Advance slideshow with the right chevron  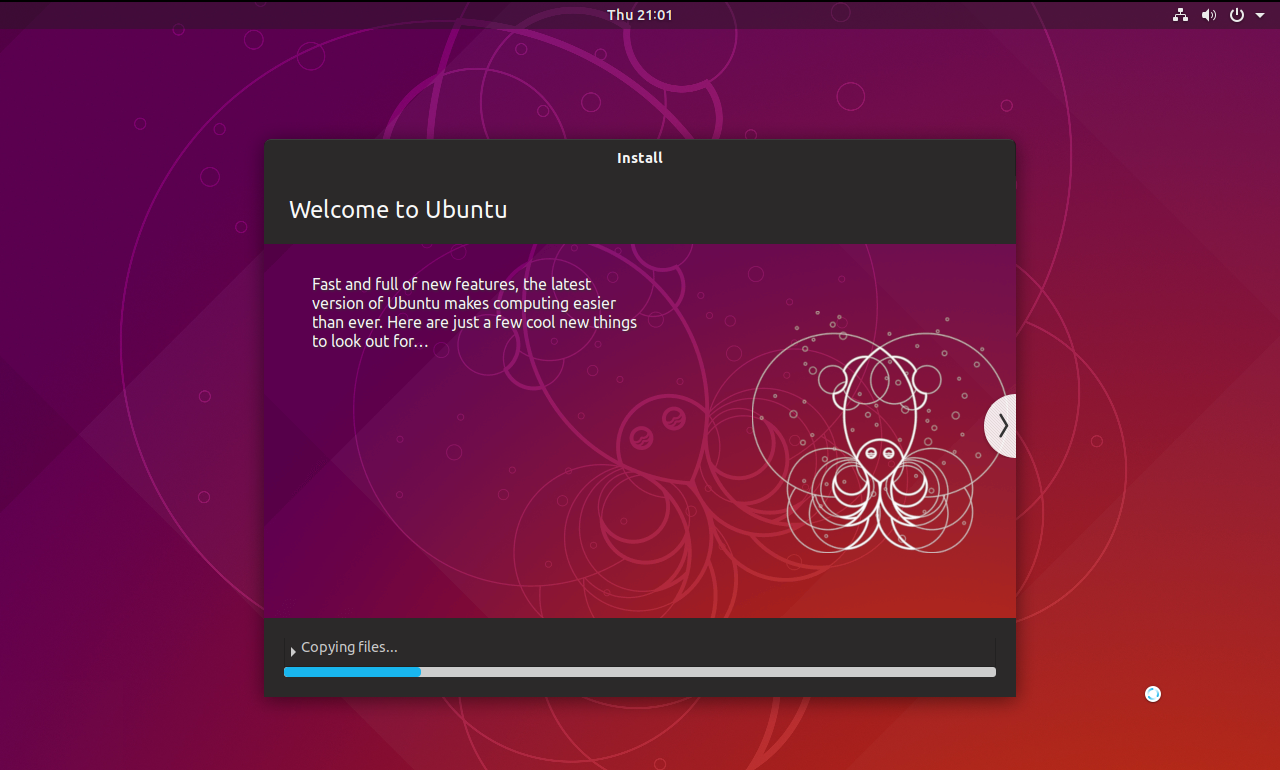[1002, 426]
